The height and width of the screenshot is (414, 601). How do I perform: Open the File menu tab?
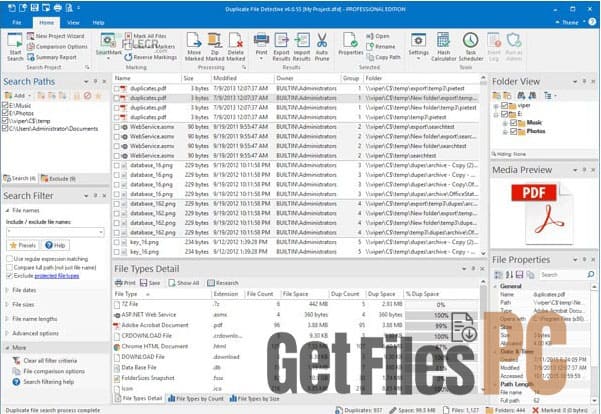pyautogui.click(x=17, y=23)
